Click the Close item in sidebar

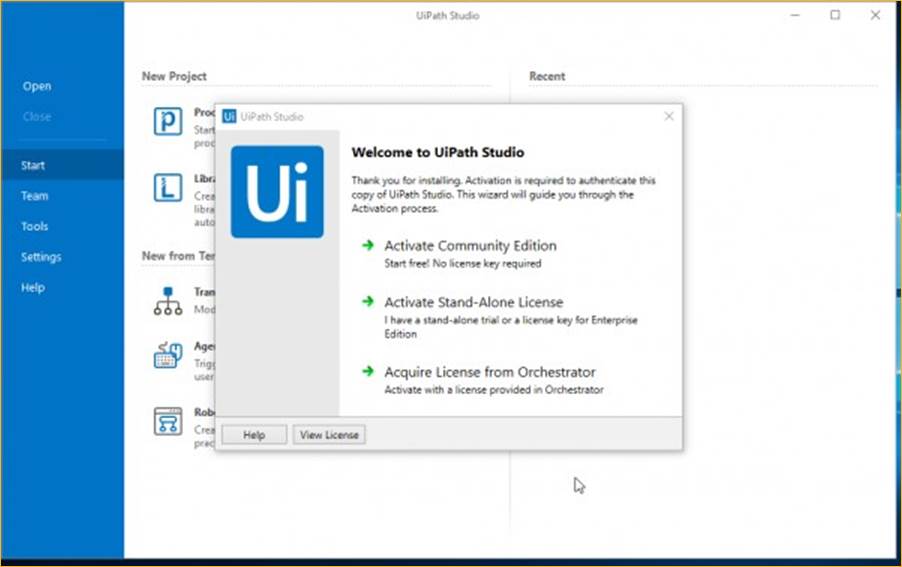tap(37, 117)
